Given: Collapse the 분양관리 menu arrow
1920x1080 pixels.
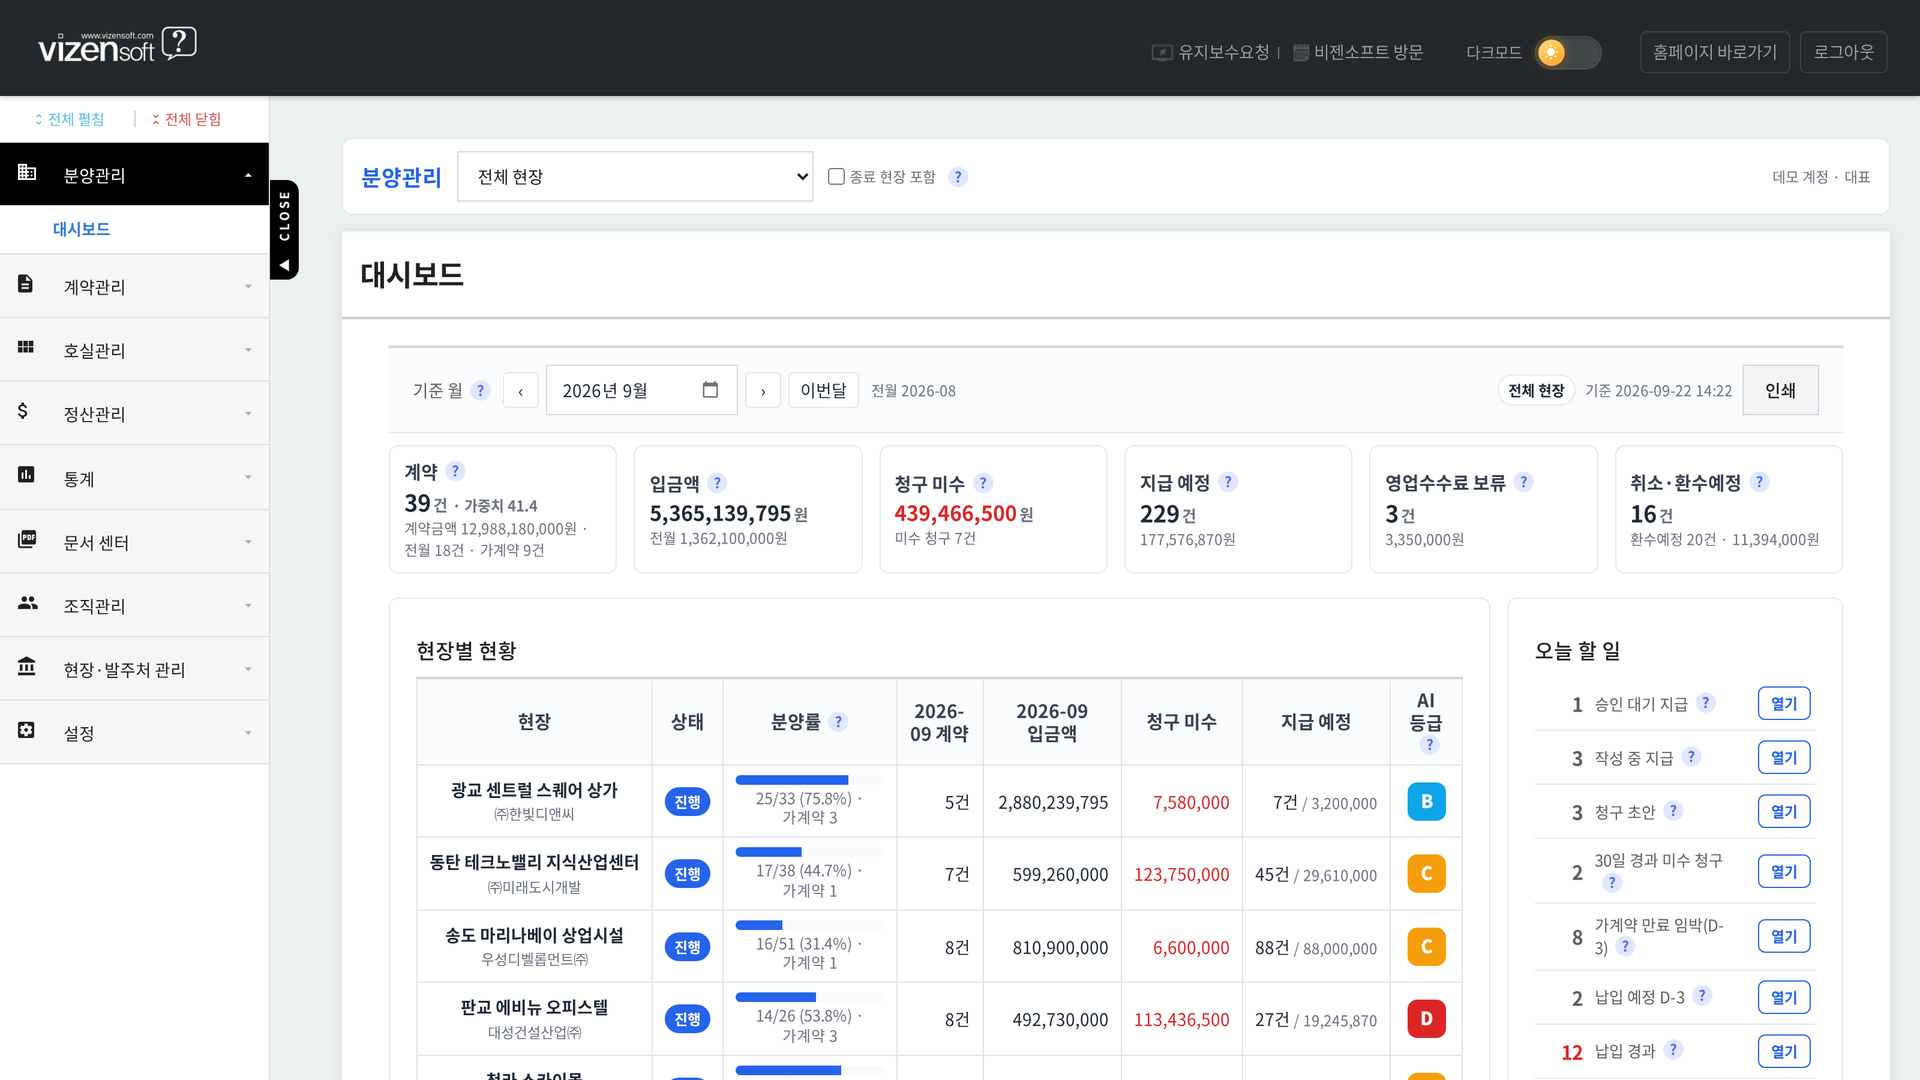Looking at the screenshot, I should (x=248, y=175).
